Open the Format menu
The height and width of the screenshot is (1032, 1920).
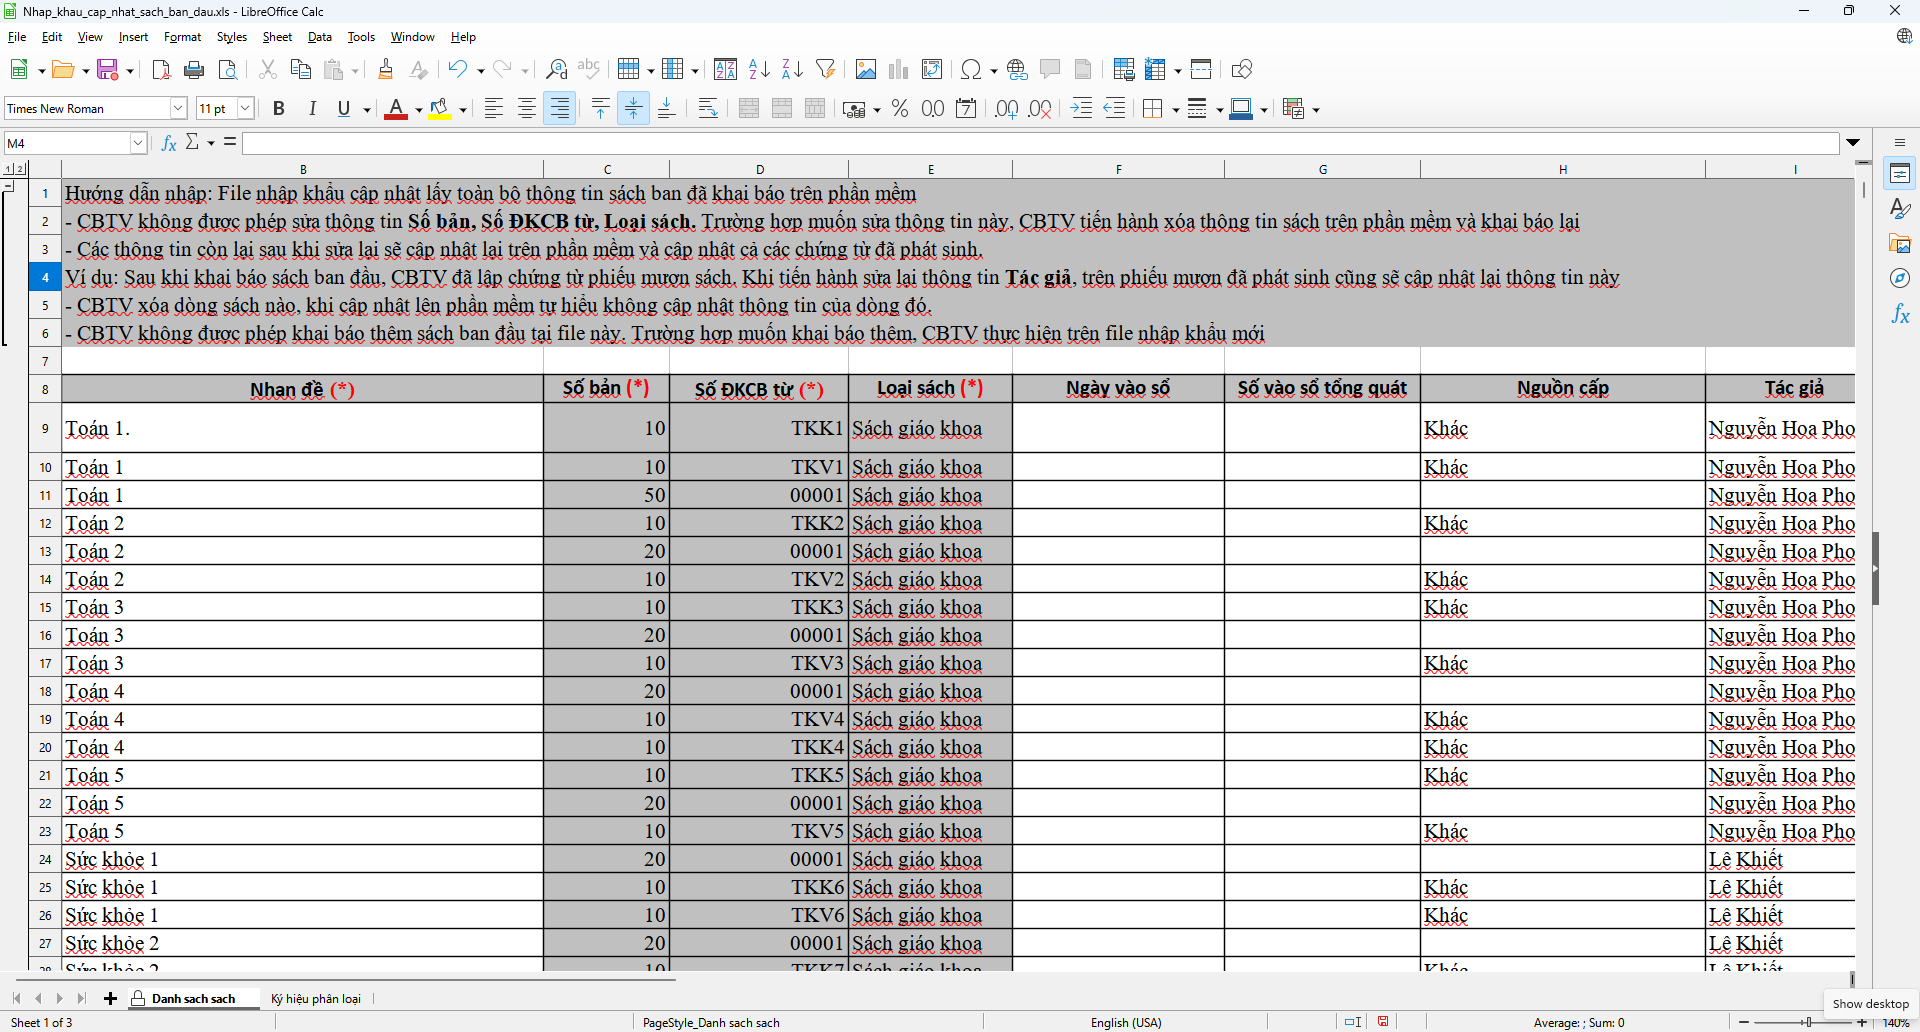182,37
